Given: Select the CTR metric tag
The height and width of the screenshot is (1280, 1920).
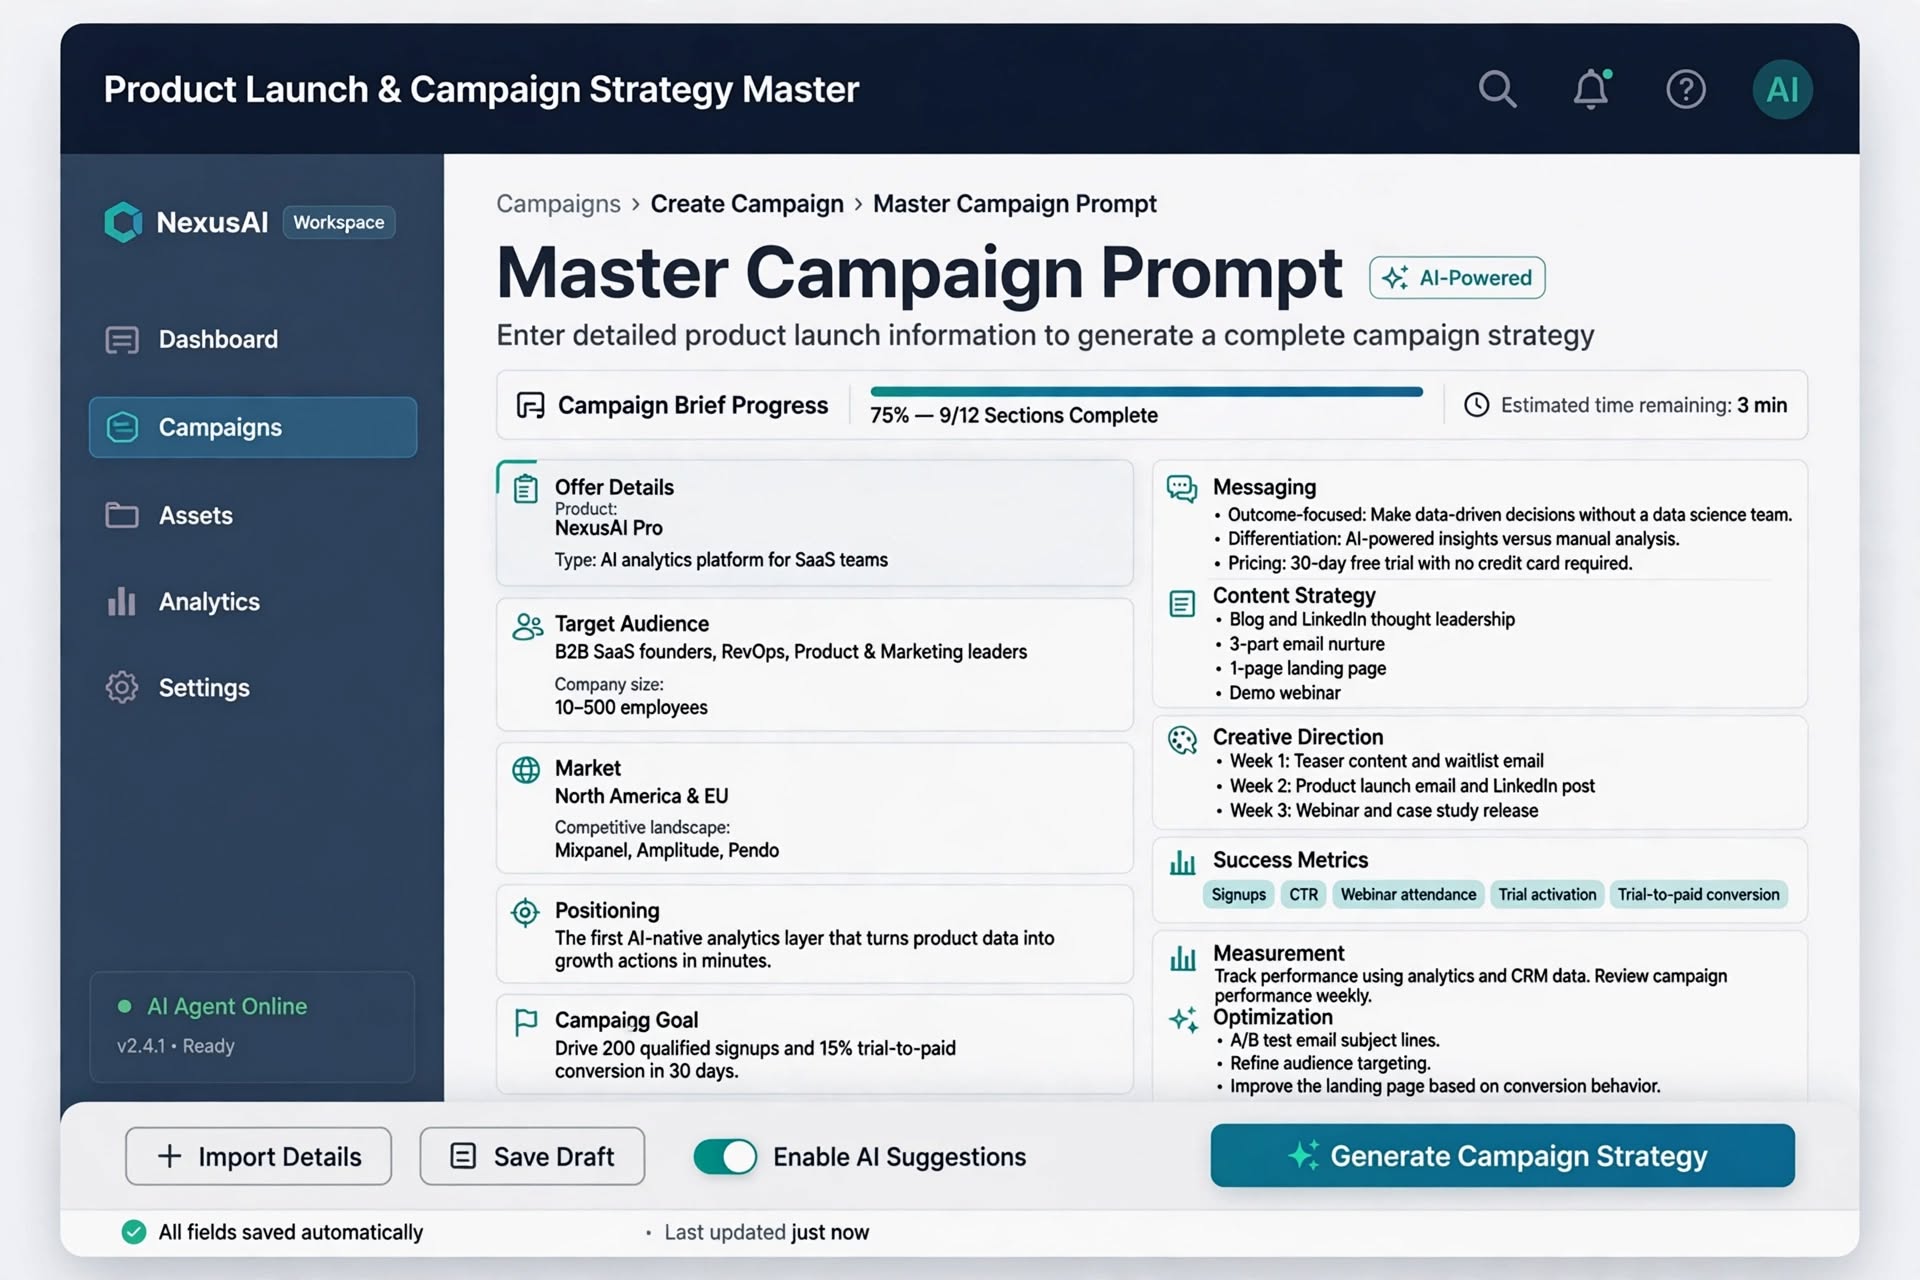Looking at the screenshot, I should (x=1303, y=895).
